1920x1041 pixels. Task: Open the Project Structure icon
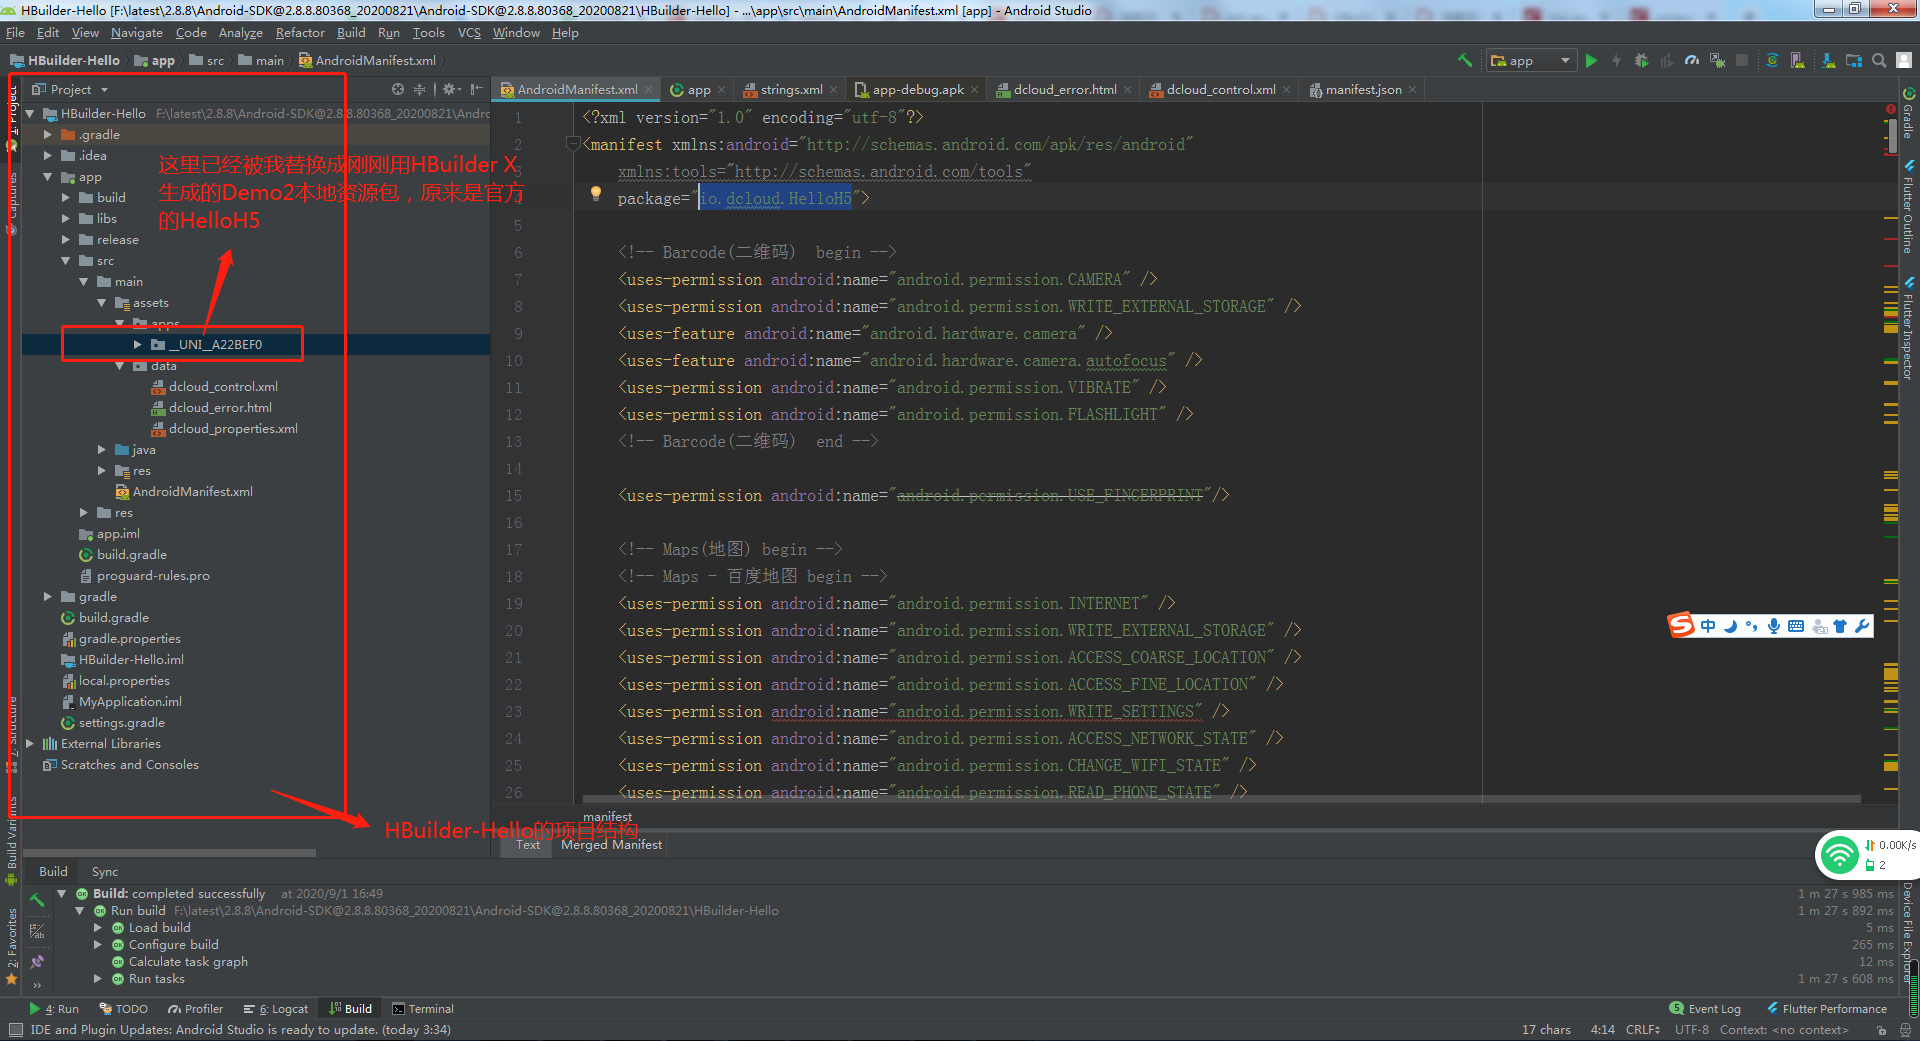[1854, 60]
